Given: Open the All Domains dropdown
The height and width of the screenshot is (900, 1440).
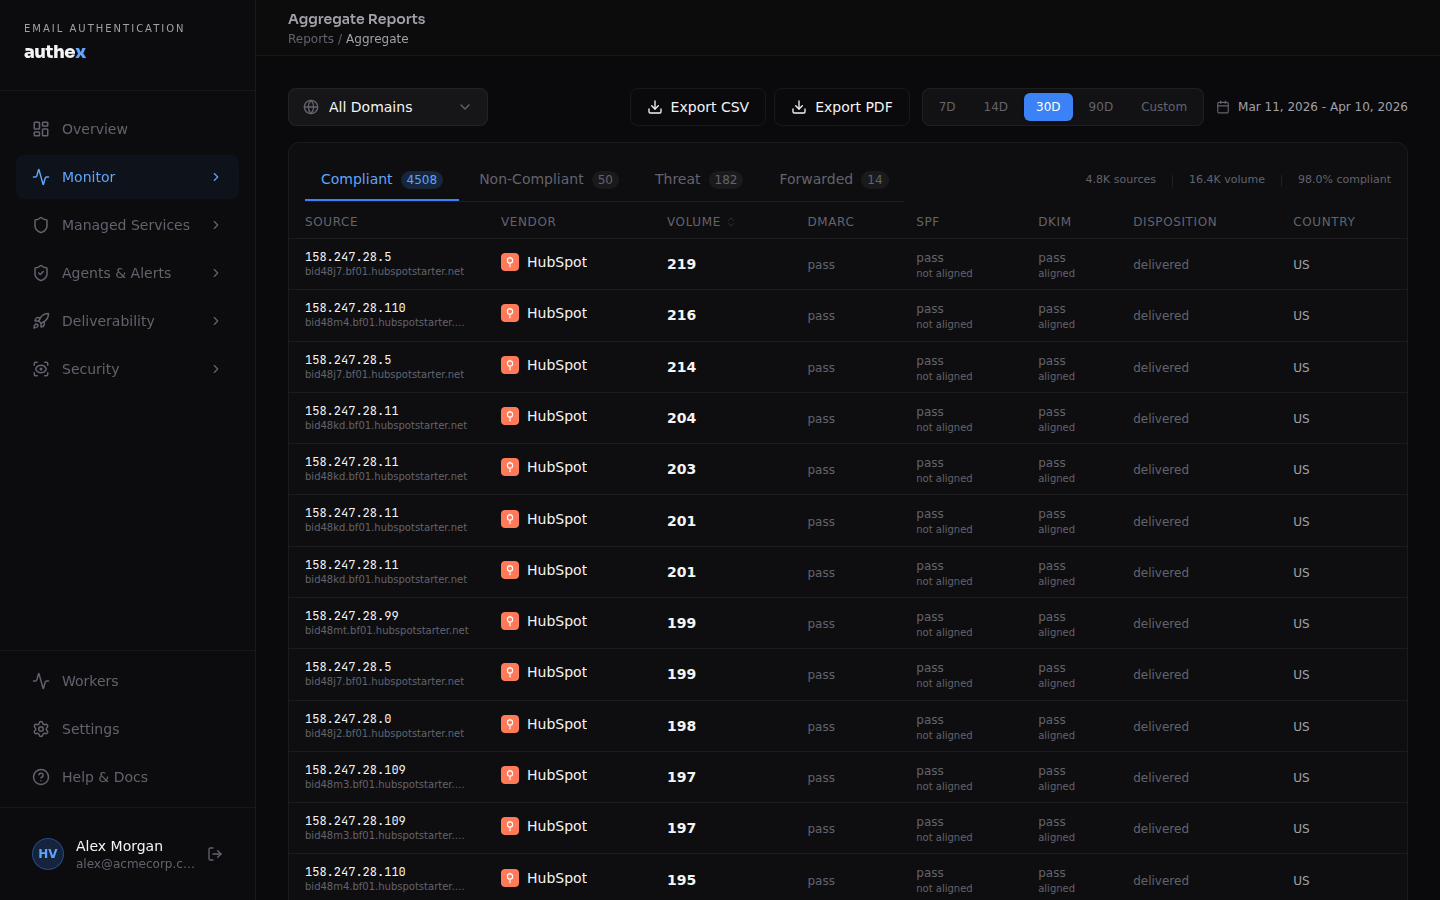Looking at the screenshot, I should pos(388,107).
